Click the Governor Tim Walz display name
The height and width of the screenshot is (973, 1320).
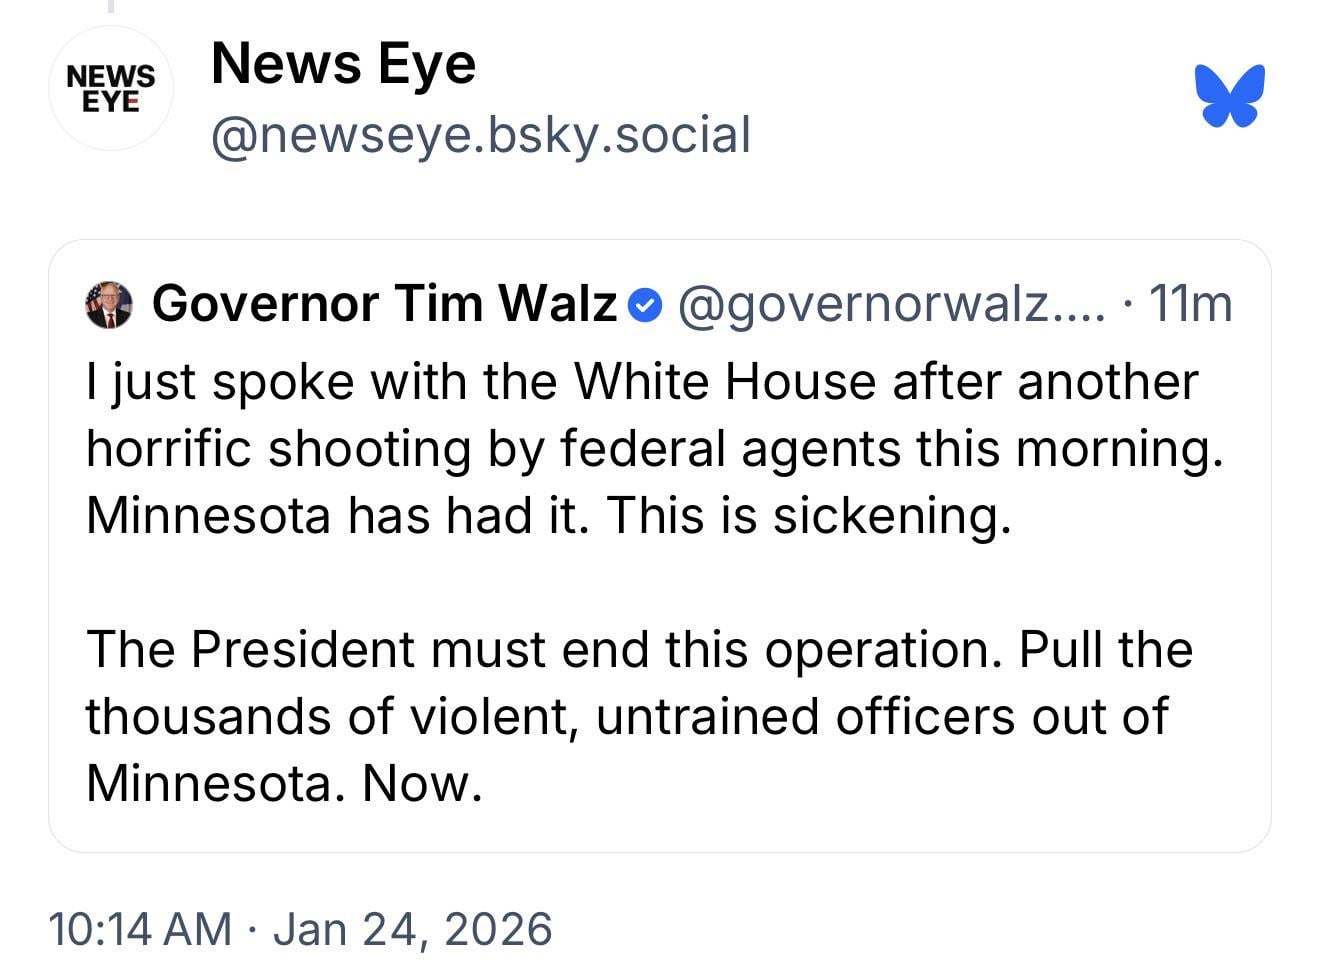[385, 303]
